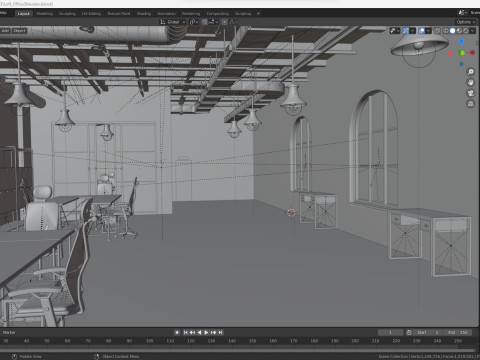Viewport: 480px width, 360px height.
Task: Toggle the show gizmo button
Action: coord(406,31)
